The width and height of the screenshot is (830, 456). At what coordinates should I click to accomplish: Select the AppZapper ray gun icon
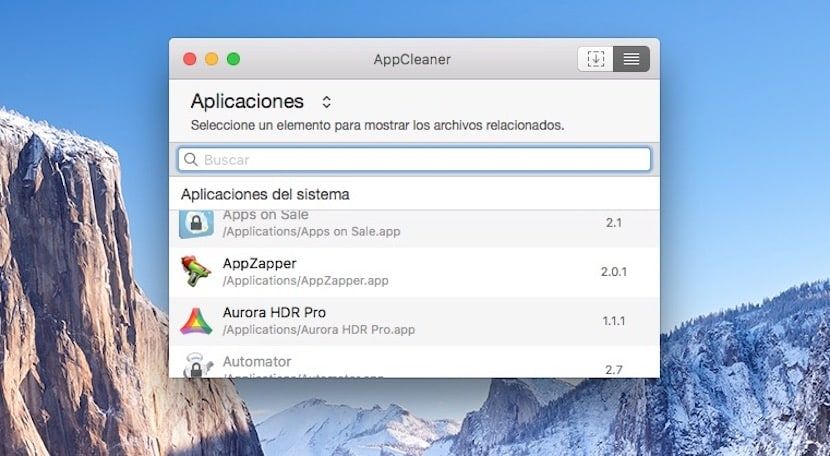point(196,272)
